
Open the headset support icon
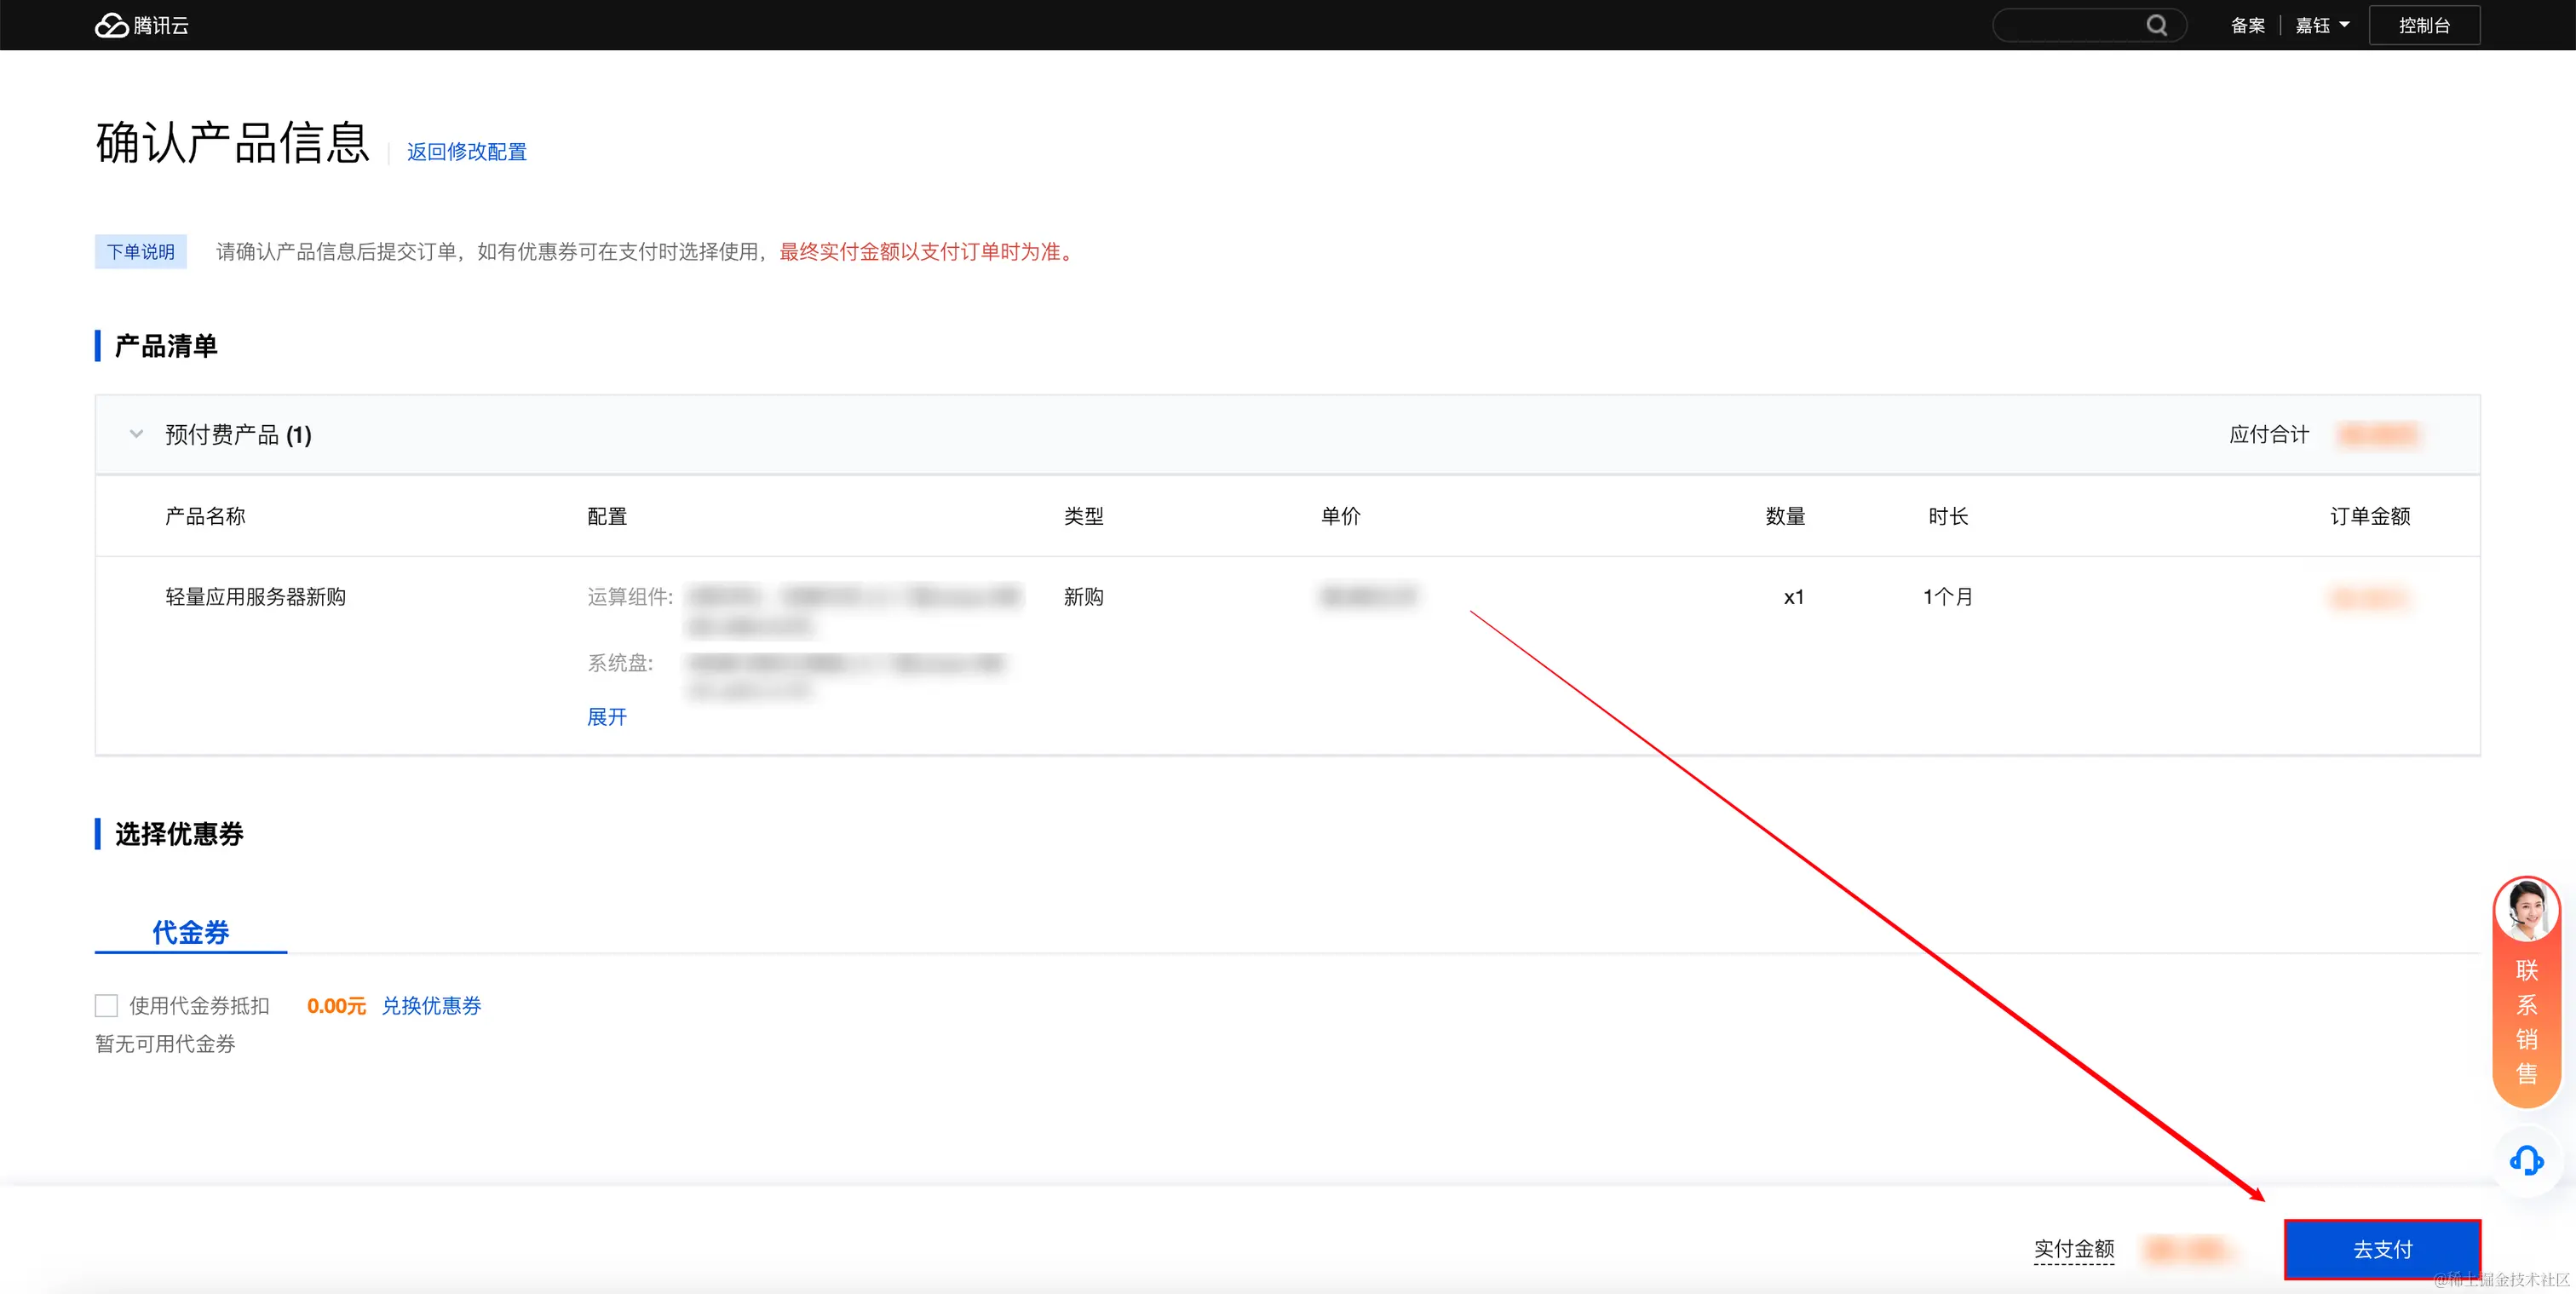tap(2526, 1160)
